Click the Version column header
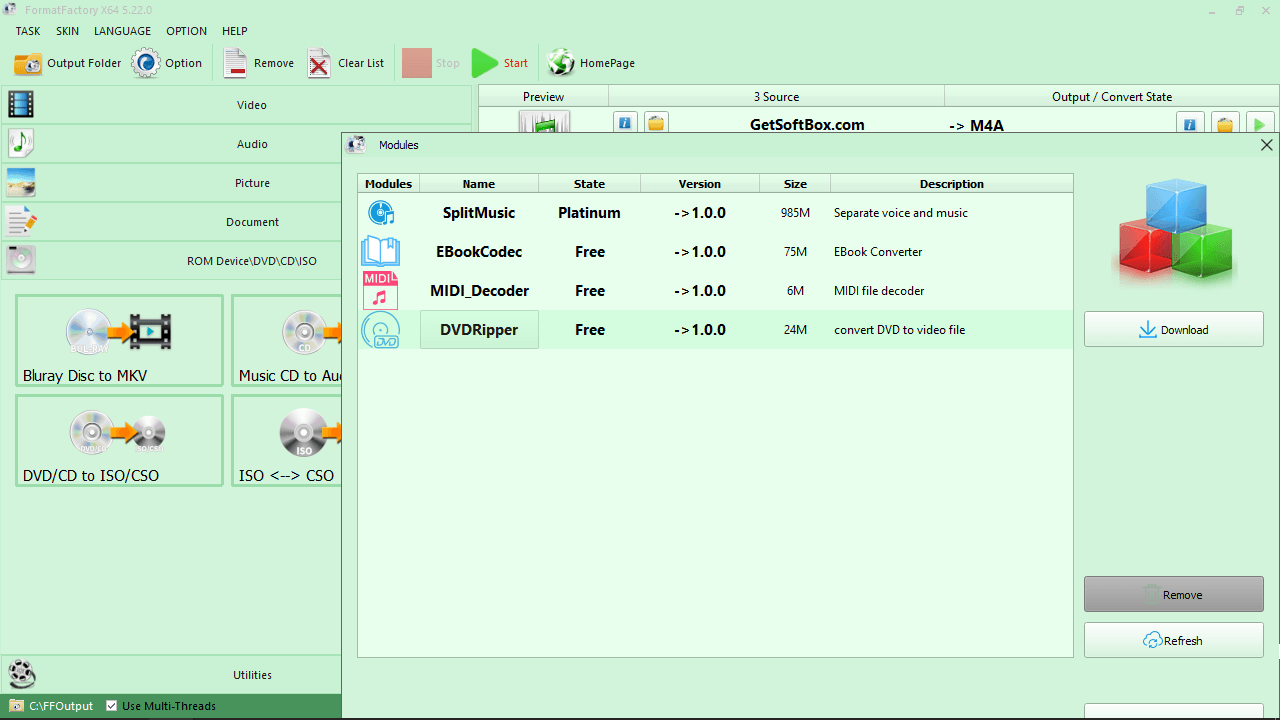The width and height of the screenshot is (1280, 720). (x=700, y=184)
